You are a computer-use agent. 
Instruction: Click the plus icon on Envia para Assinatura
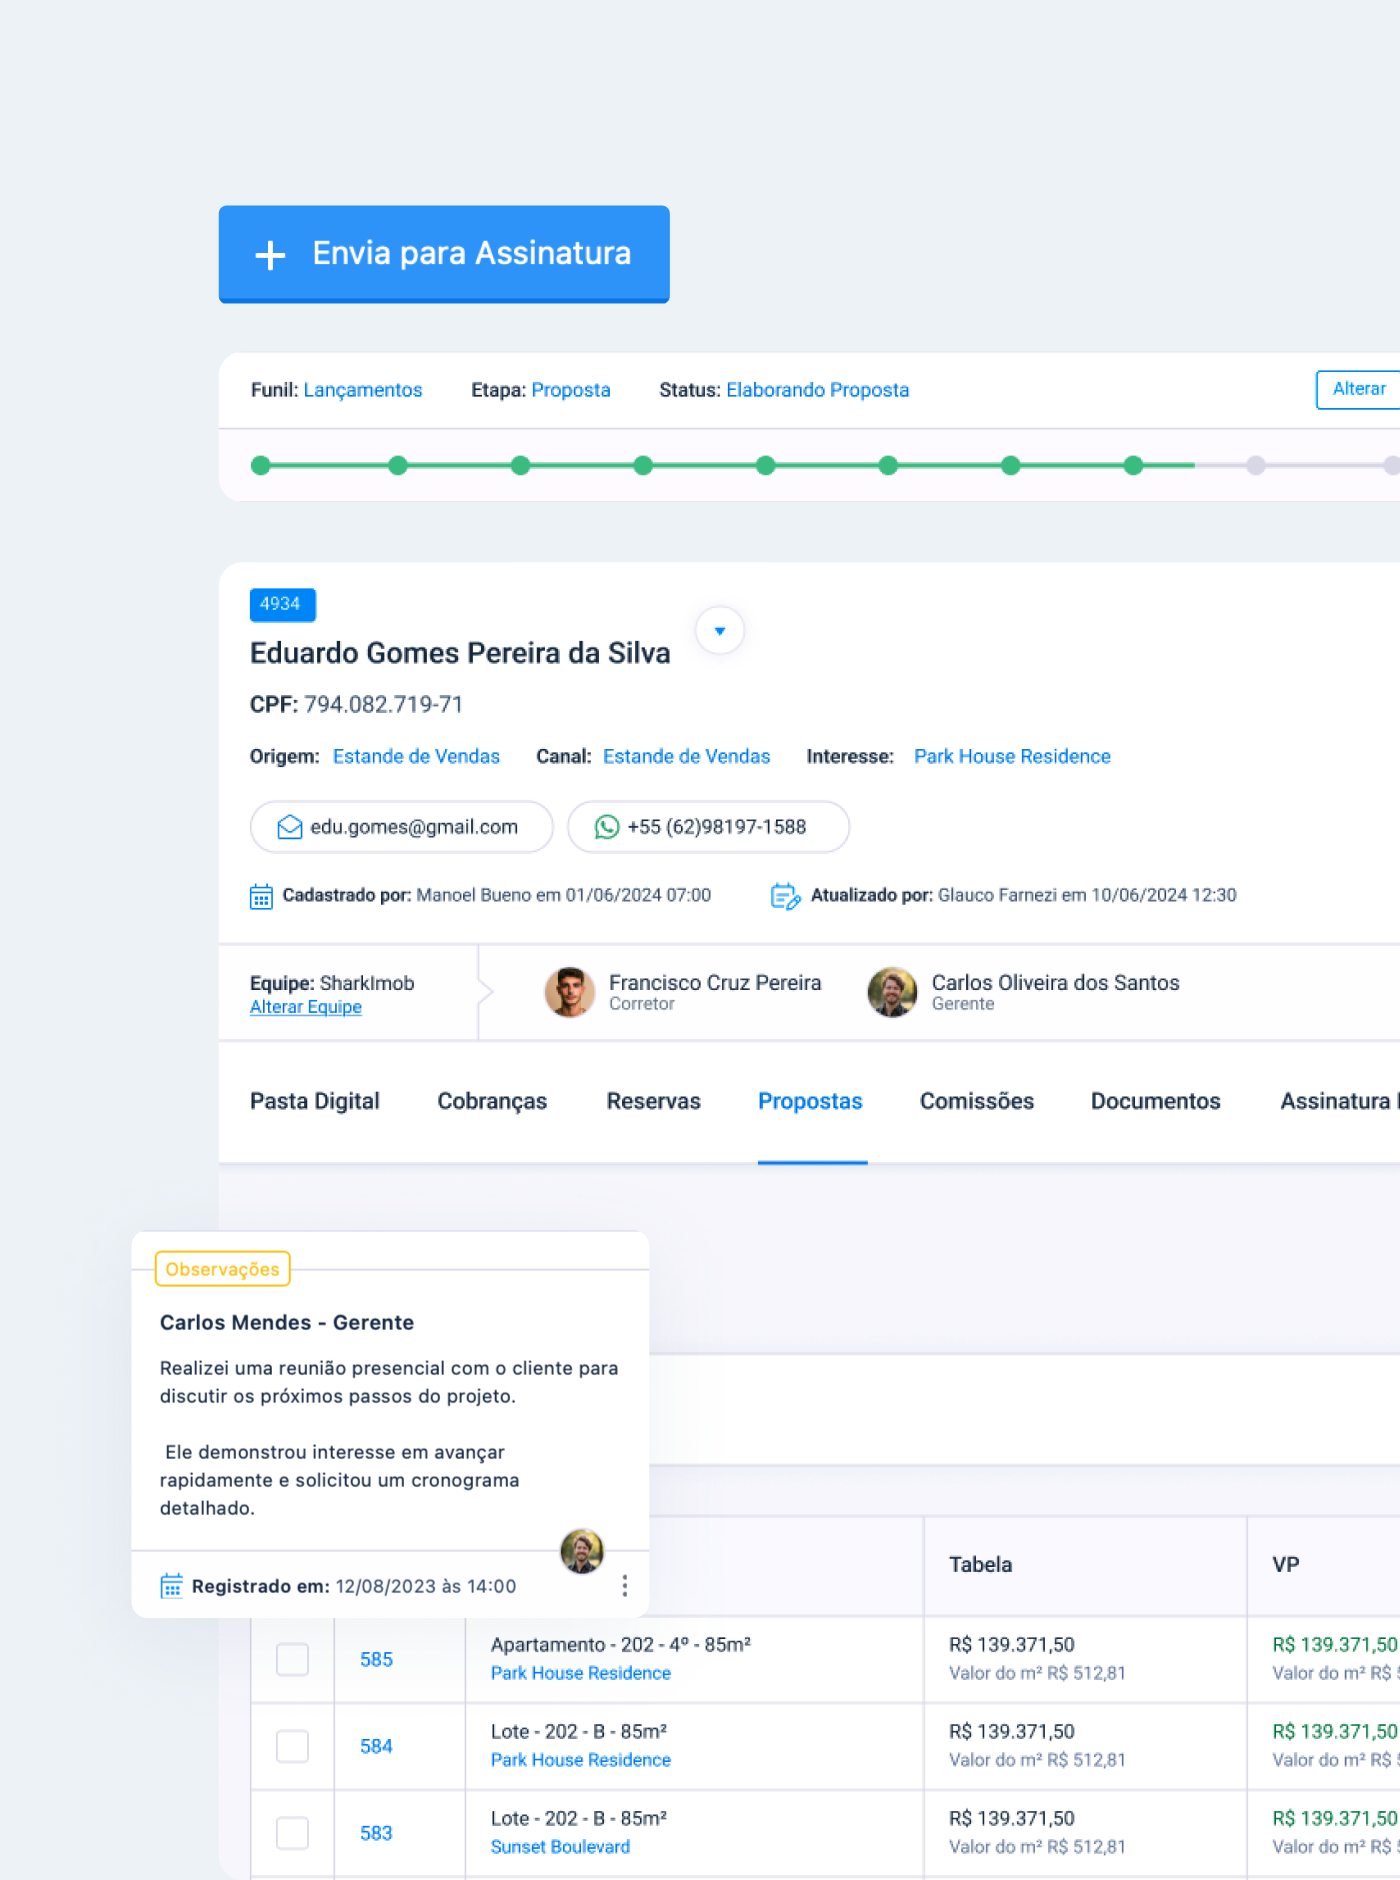tap(270, 255)
